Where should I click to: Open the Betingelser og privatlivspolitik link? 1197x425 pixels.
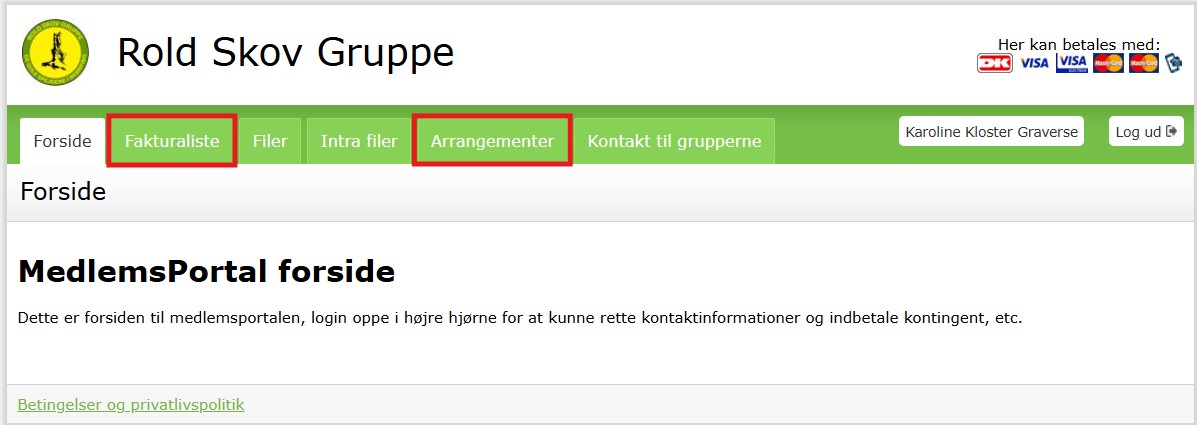click(x=131, y=405)
